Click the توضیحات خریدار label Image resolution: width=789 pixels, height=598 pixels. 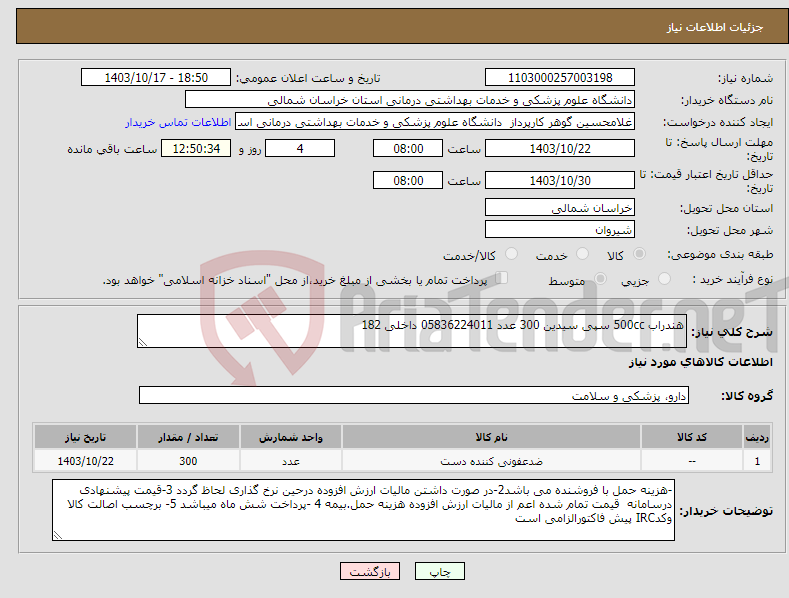point(726,511)
